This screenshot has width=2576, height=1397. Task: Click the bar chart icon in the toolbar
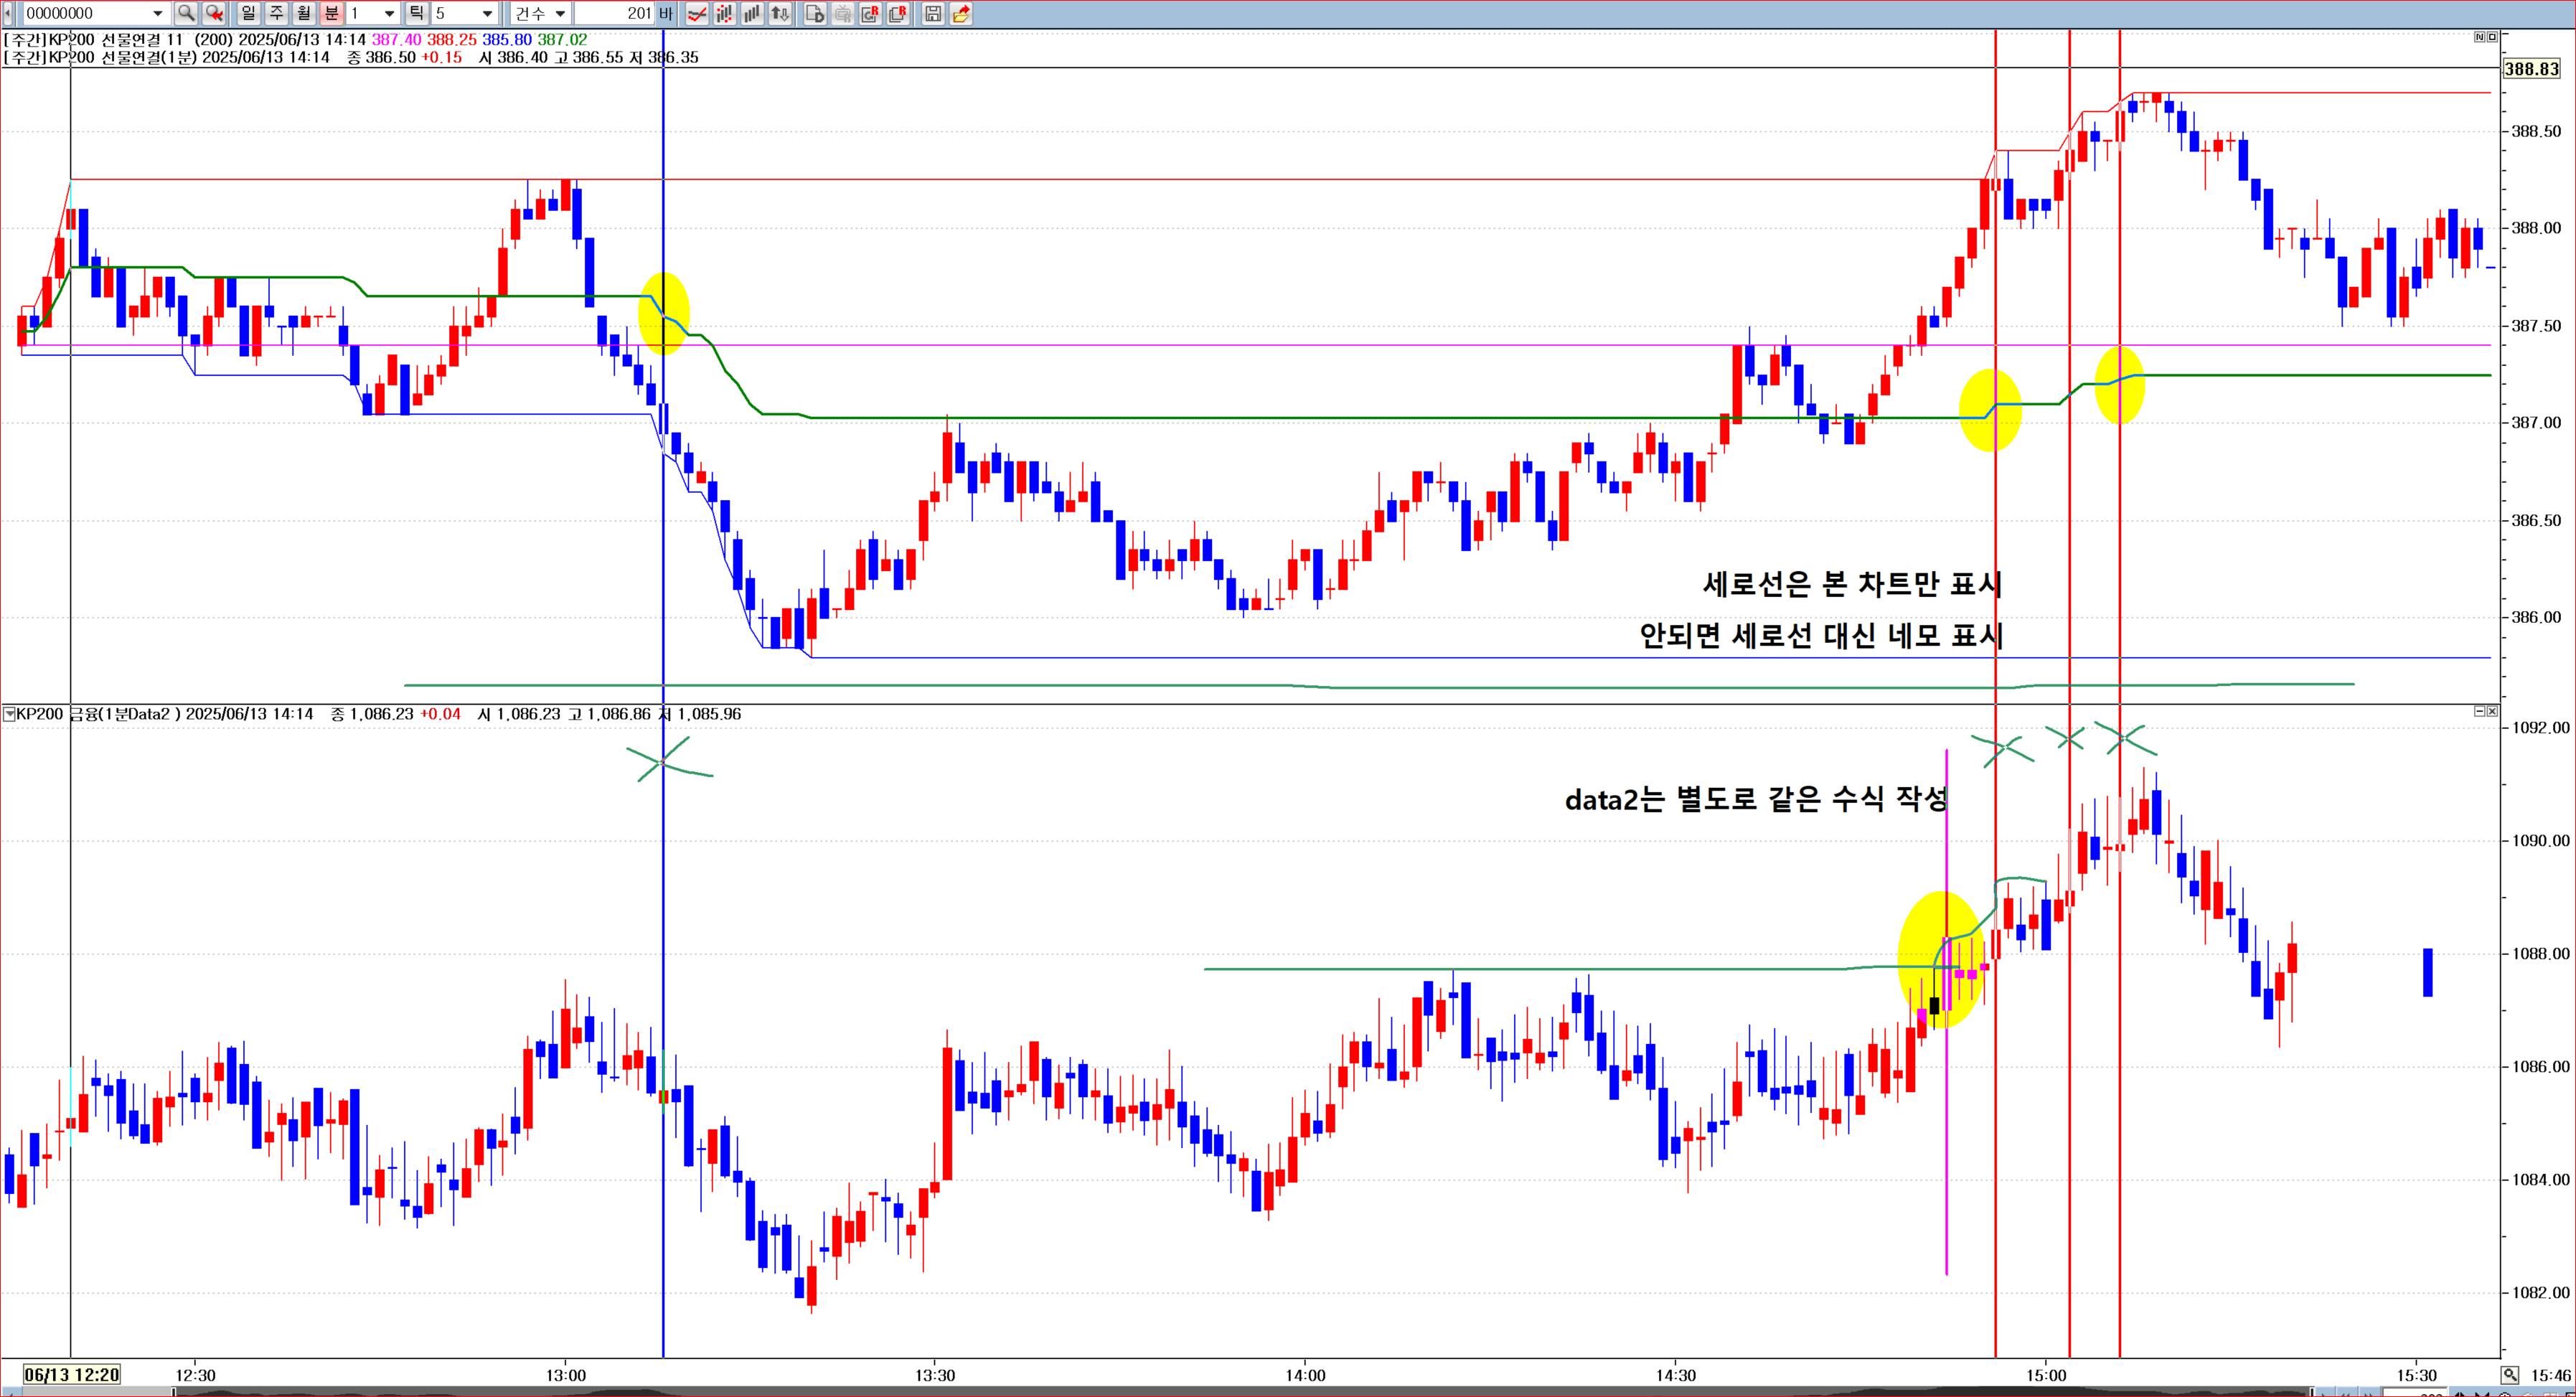(x=751, y=13)
